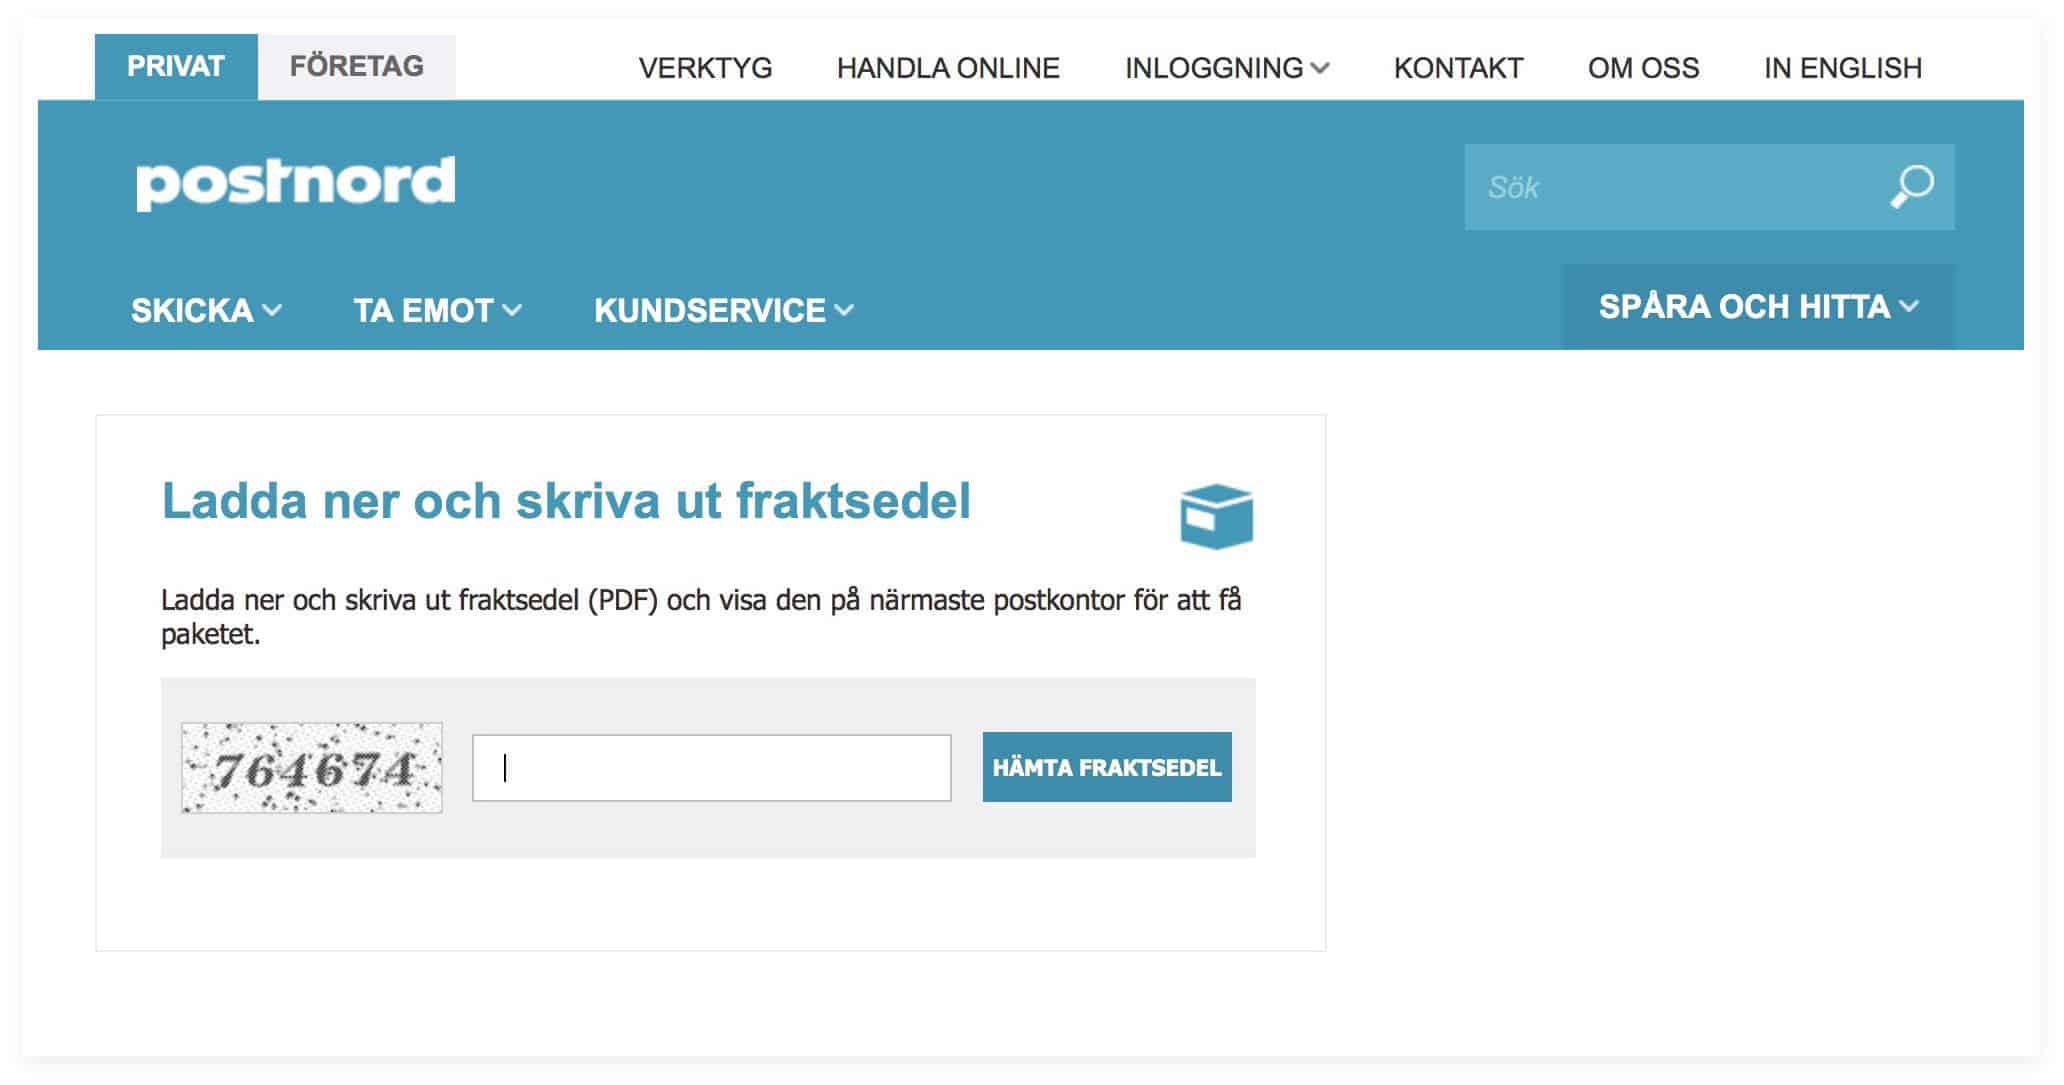2064x1085 pixels.
Task: Expand the TA EMOT dropdown menu
Action: pyautogui.click(x=437, y=310)
